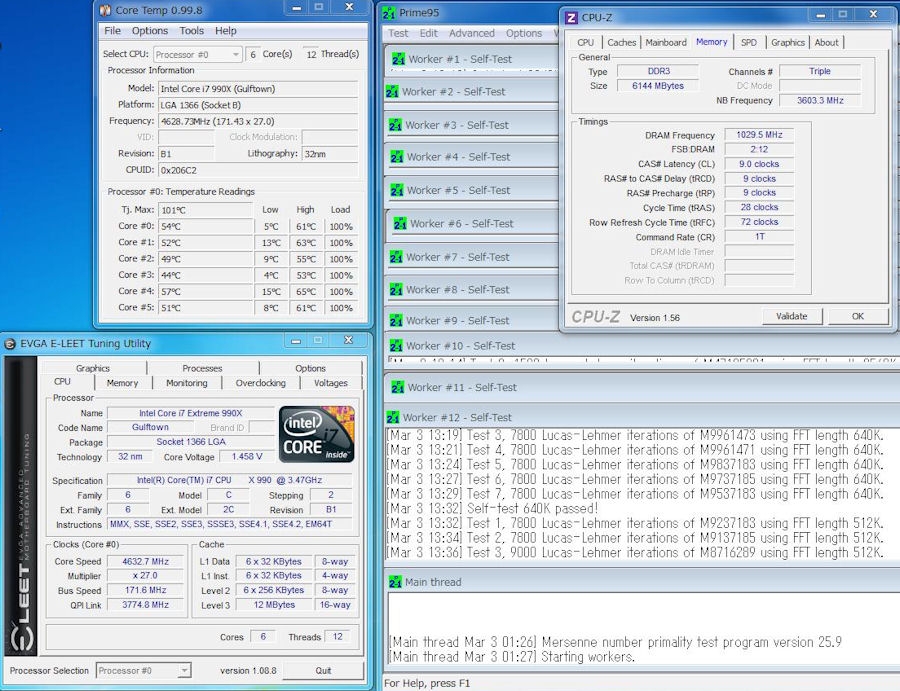The width and height of the screenshot is (900, 691).
Task: Click the CPU-Z purple title bar icon
Action: pyautogui.click(x=571, y=17)
